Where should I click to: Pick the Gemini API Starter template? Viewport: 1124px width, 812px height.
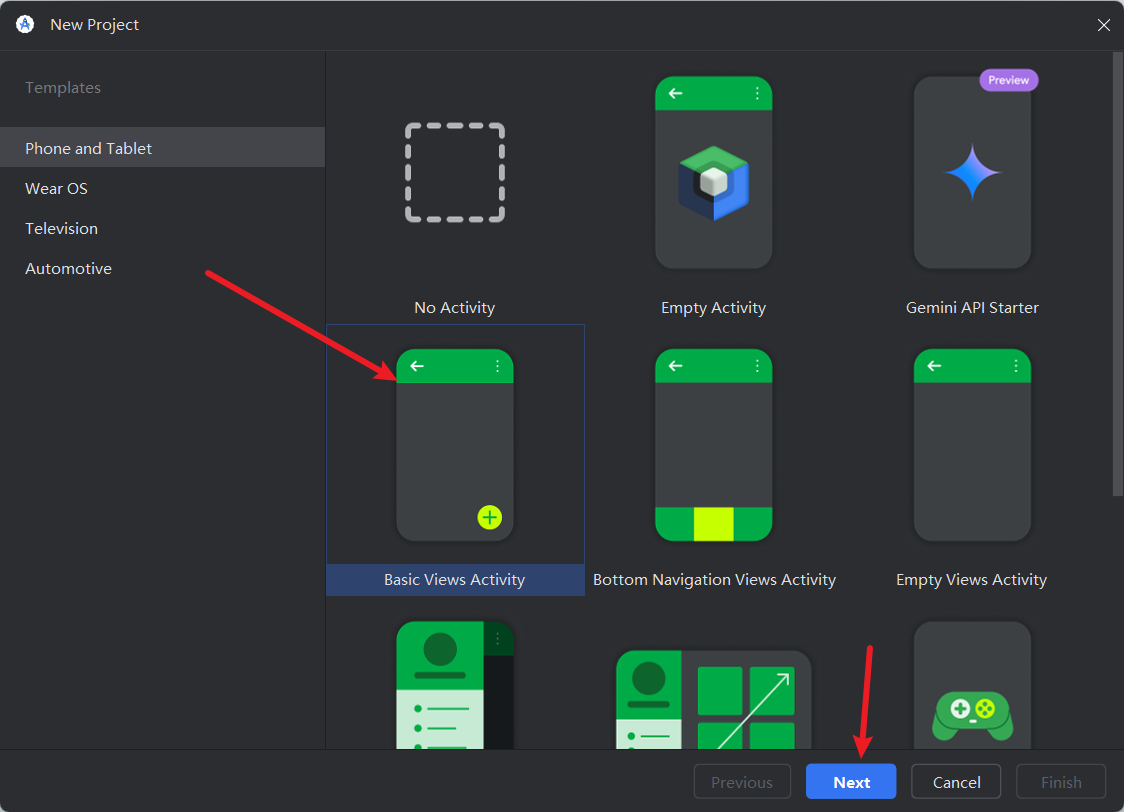tap(972, 173)
